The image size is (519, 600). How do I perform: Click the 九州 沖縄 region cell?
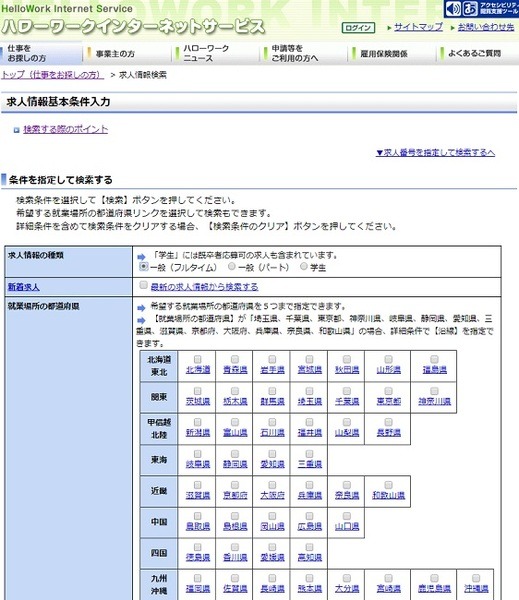(x=159, y=584)
